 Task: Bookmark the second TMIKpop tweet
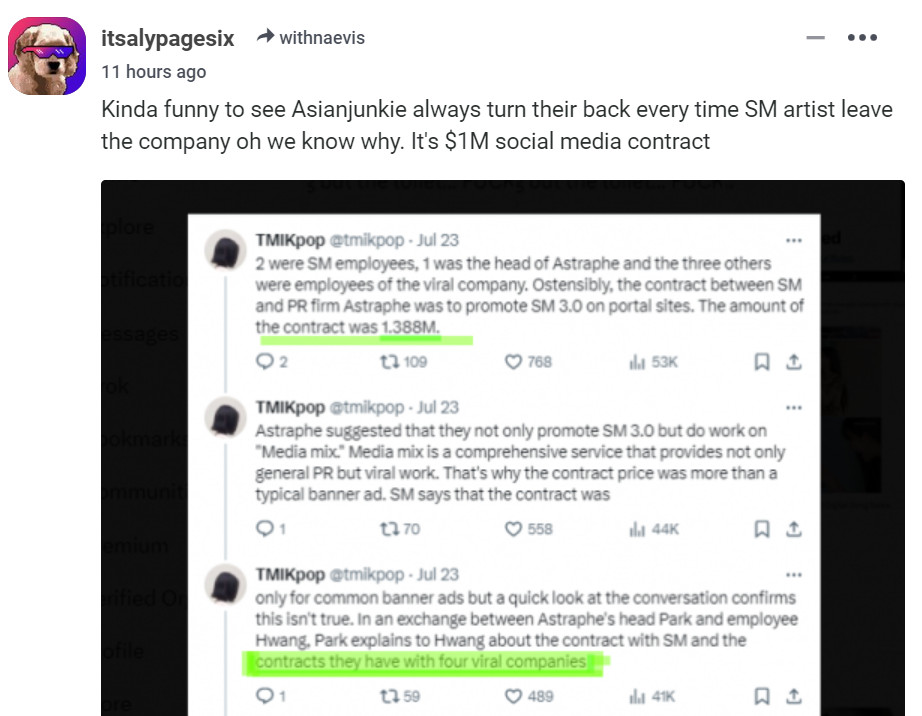(762, 529)
